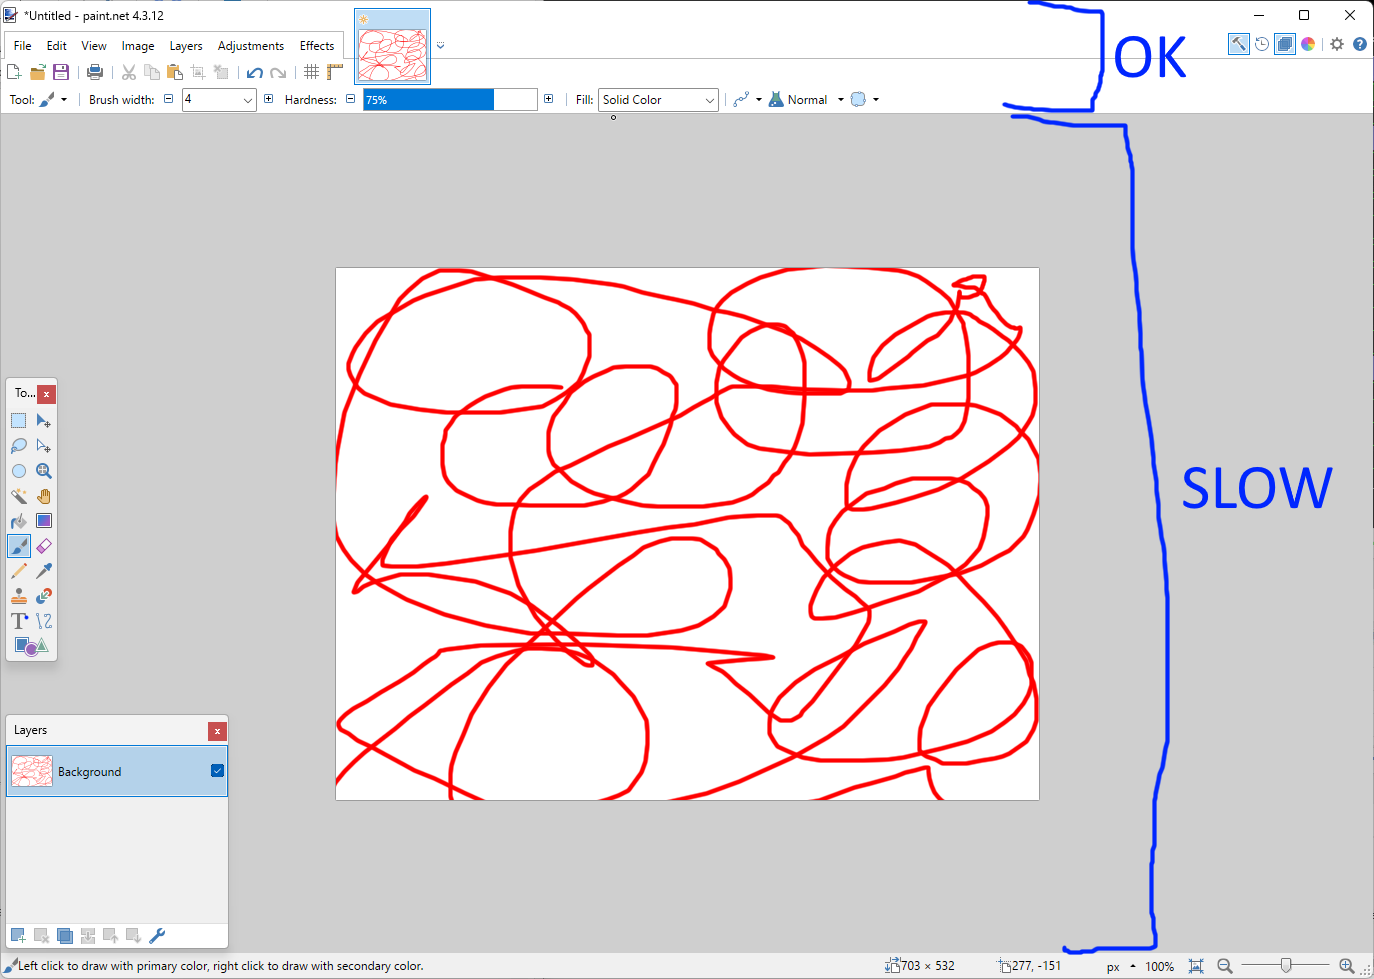Increase brush width with plus button
The image size is (1374, 979).
269,99
